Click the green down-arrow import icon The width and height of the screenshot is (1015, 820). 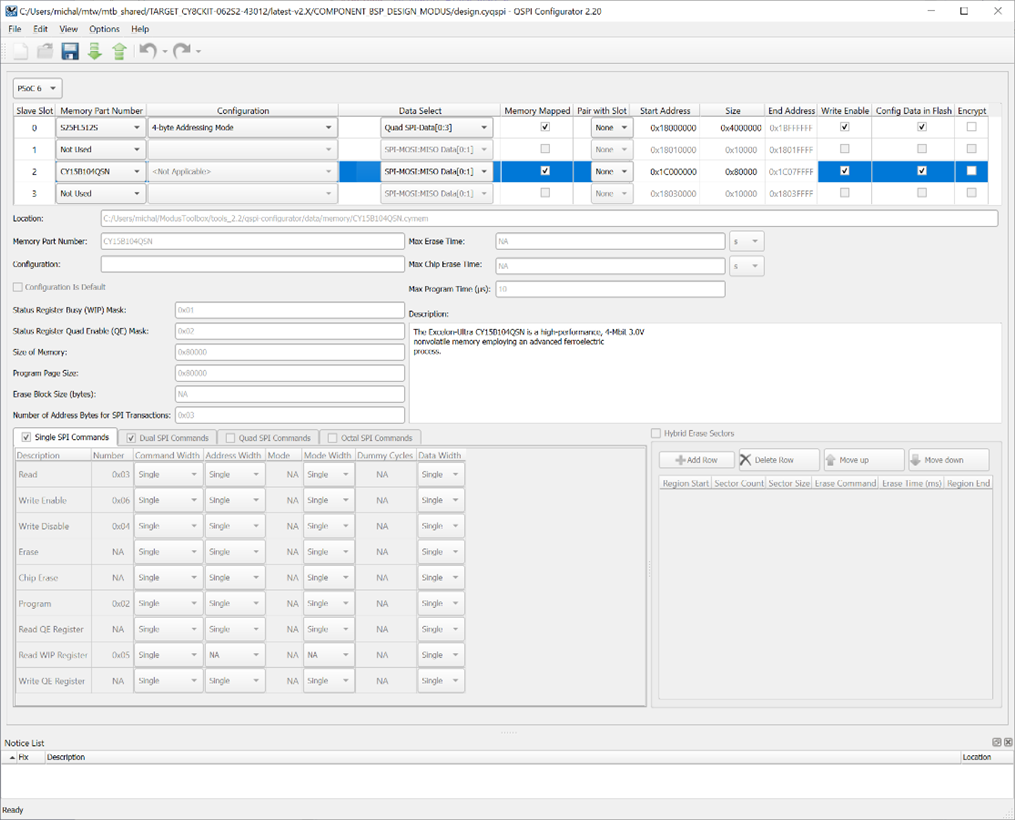point(95,51)
